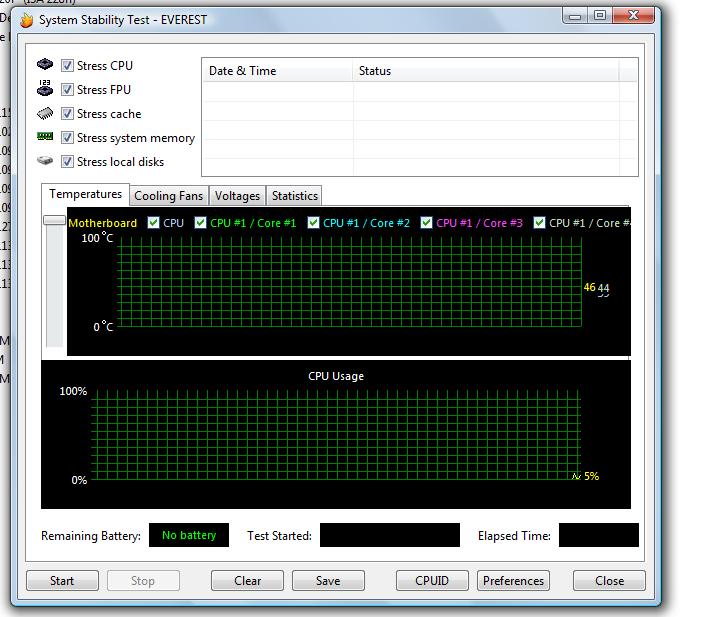704x617 pixels.
Task: Click the Clear button
Action: click(x=247, y=581)
